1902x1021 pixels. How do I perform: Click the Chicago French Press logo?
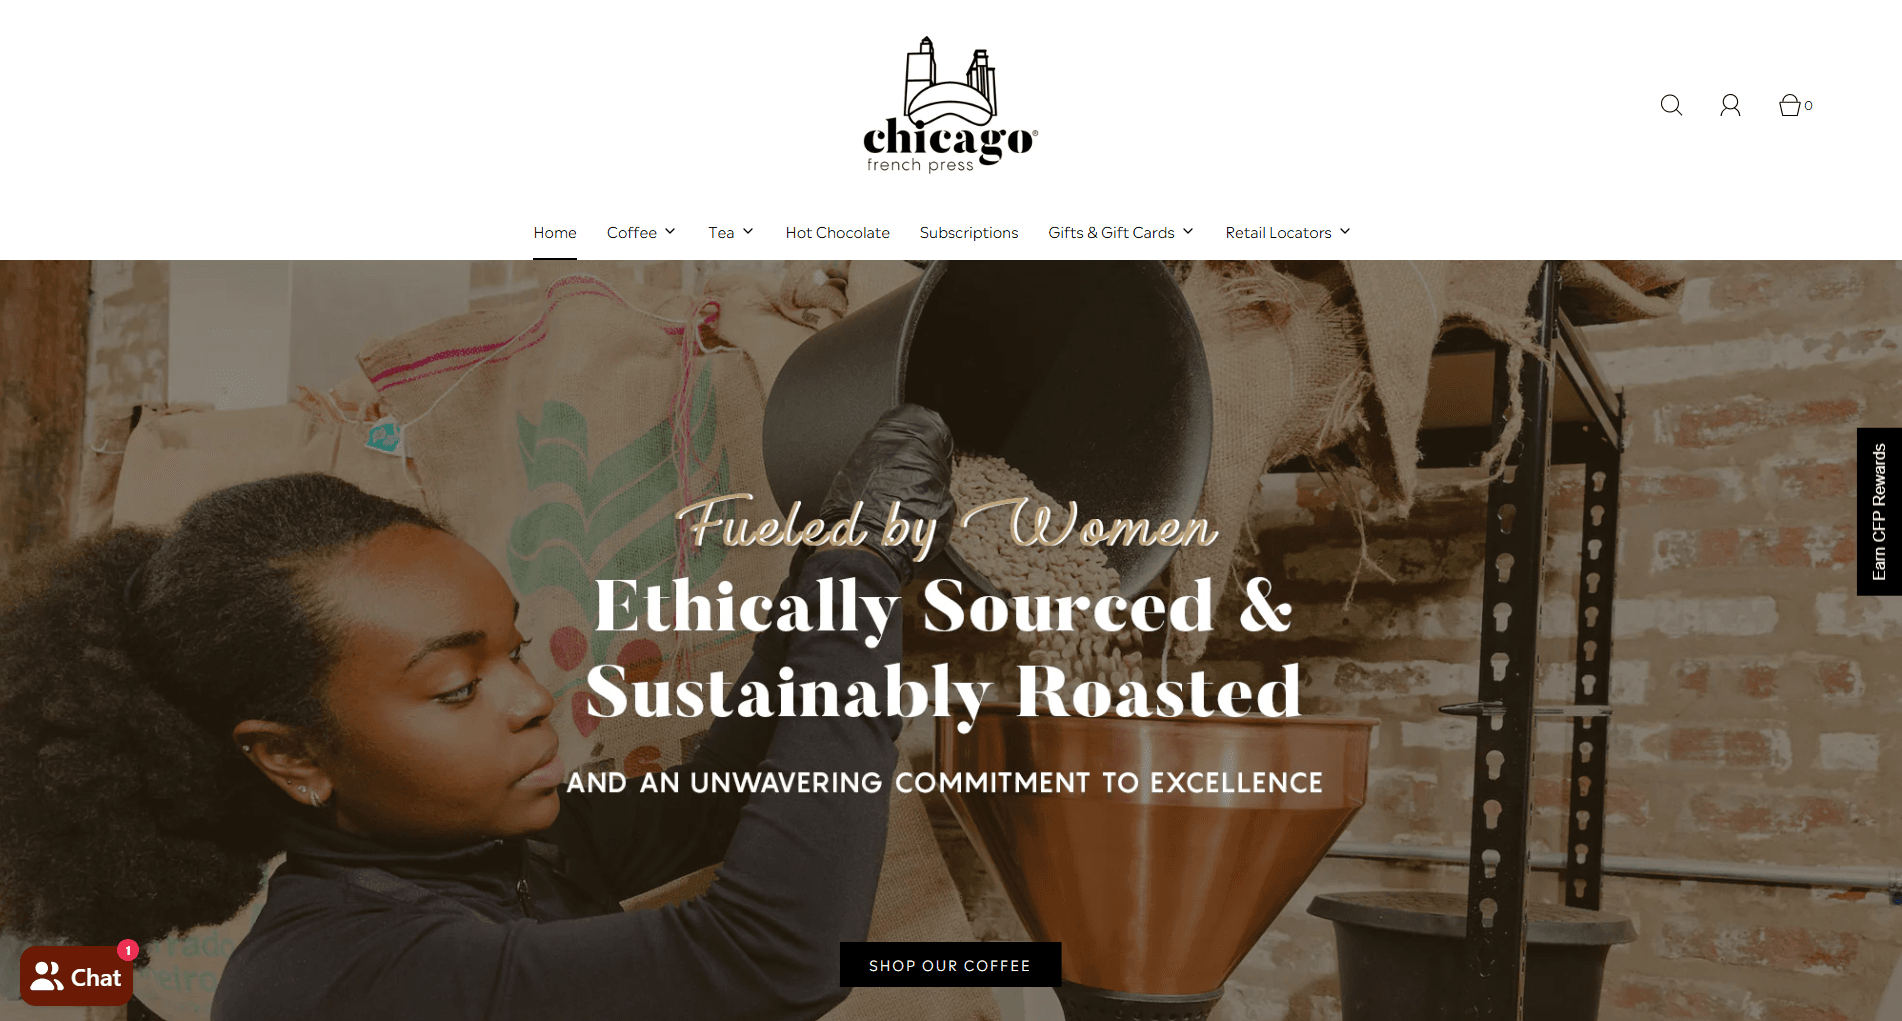click(x=950, y=105)
